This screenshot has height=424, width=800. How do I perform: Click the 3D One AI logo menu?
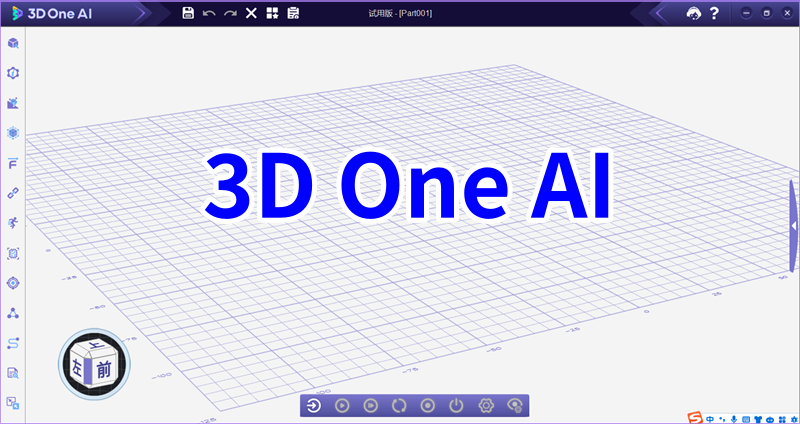[52, 14]
